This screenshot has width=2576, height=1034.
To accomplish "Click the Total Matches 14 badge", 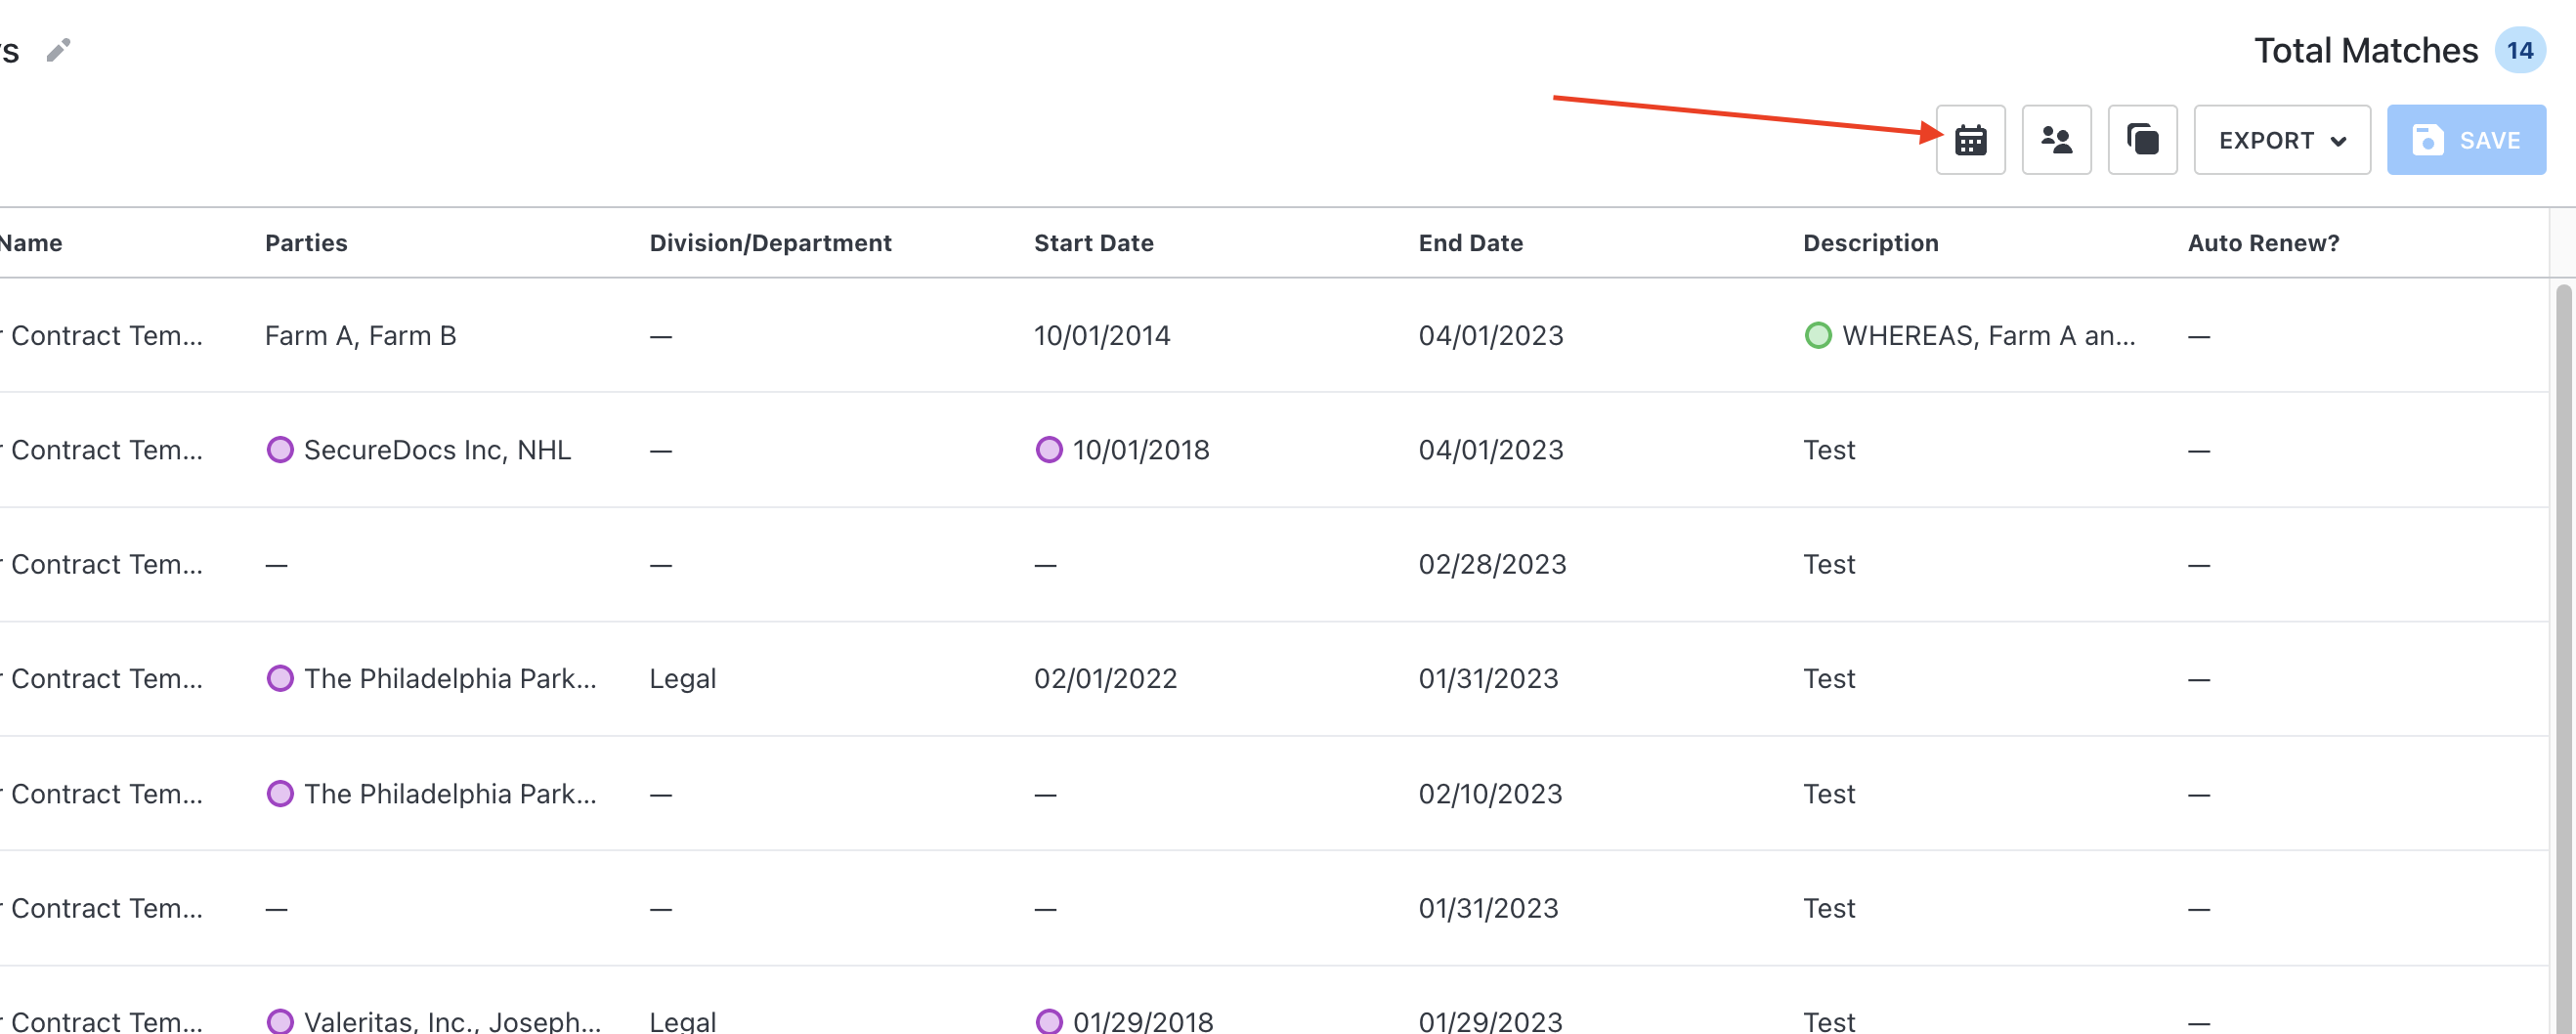I will 2519,50.
